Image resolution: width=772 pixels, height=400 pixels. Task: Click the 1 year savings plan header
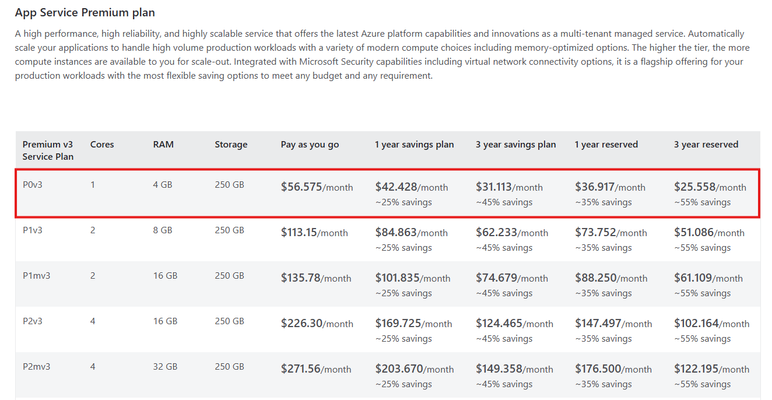[414, 145]
